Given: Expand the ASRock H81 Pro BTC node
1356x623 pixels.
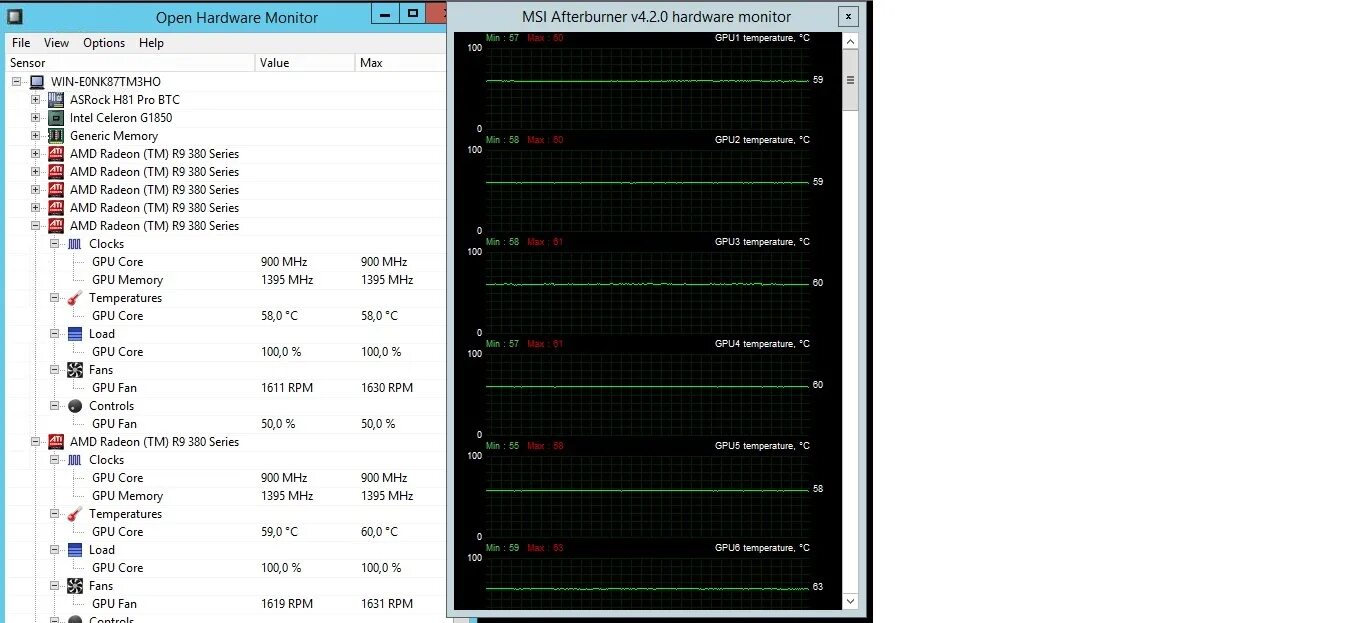Looking at the screenshot, I should (x=36, y=100).
